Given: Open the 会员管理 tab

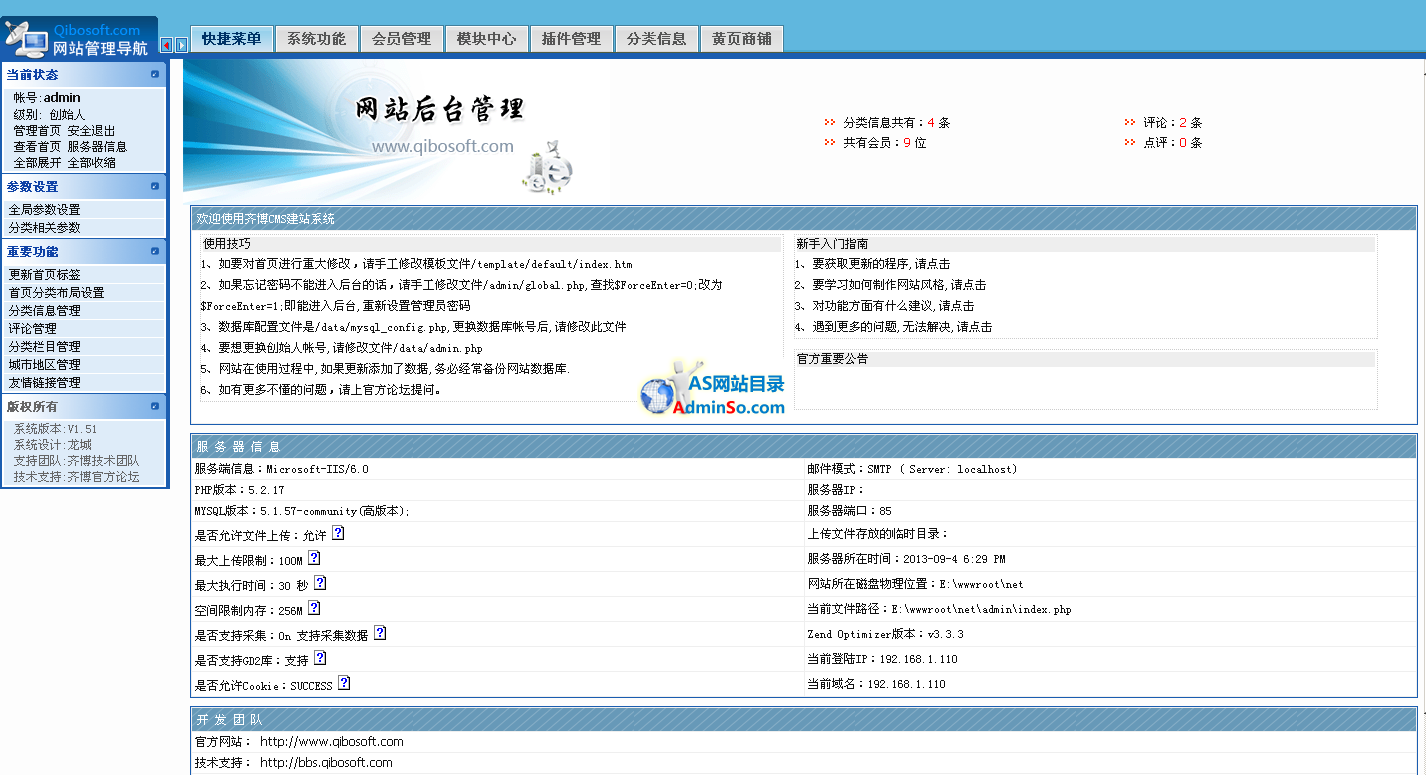Looking at the screenshot, I should (x=401, y=38).
